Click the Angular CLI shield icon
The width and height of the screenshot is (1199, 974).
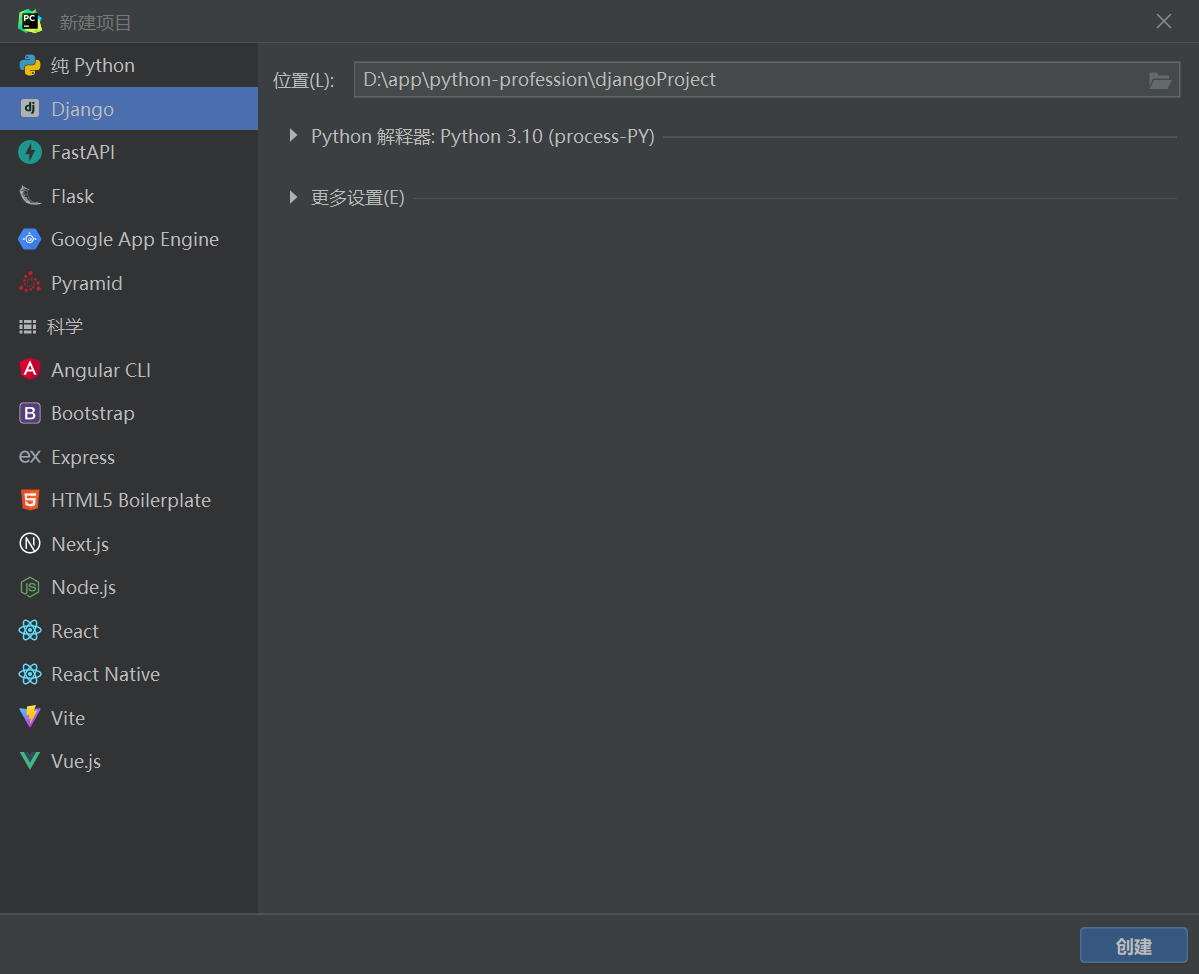pos(30,370)
